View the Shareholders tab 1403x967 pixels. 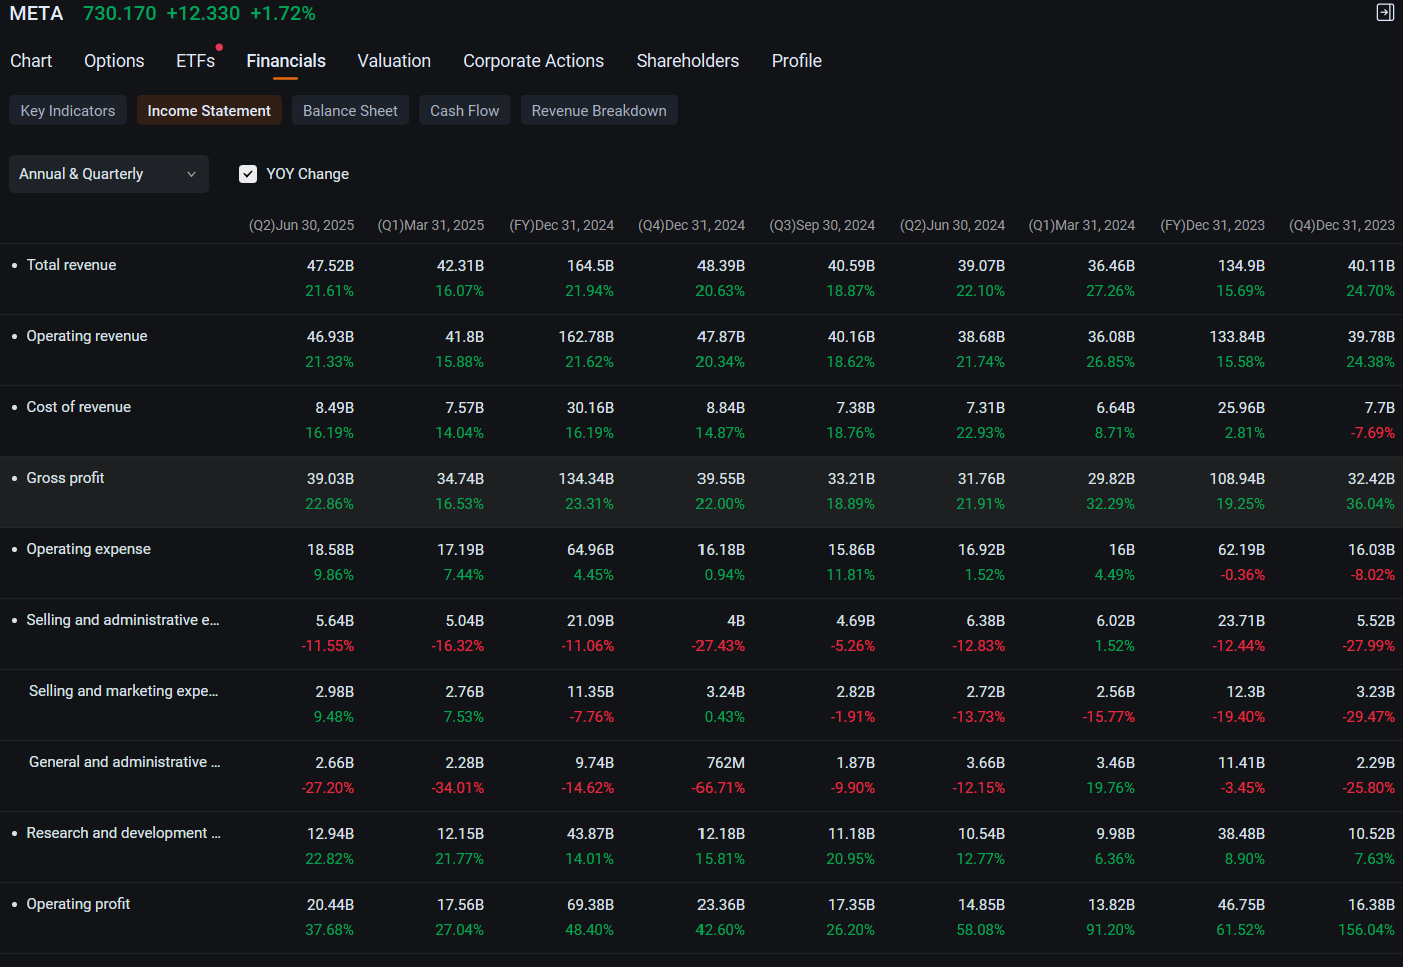(688, 61)
